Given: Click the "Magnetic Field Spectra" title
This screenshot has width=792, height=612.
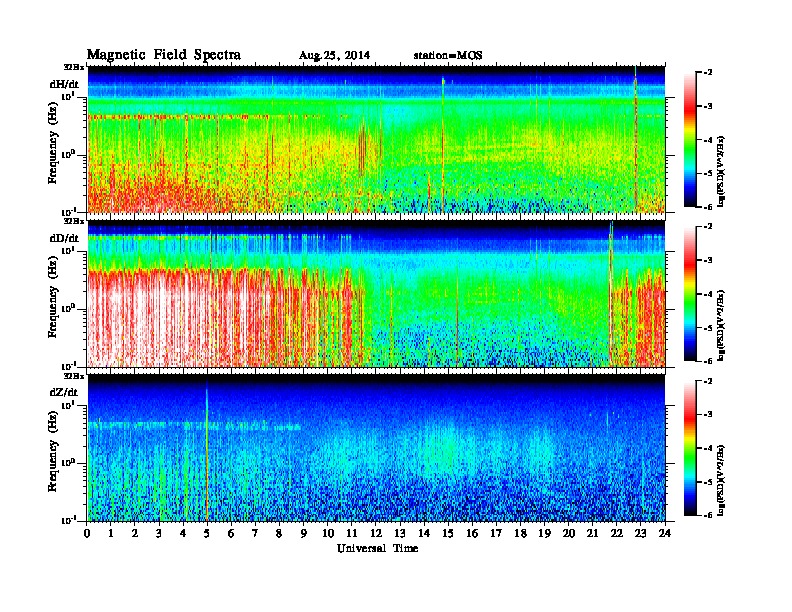Looking at the screenshot, I should click(164, 55).
